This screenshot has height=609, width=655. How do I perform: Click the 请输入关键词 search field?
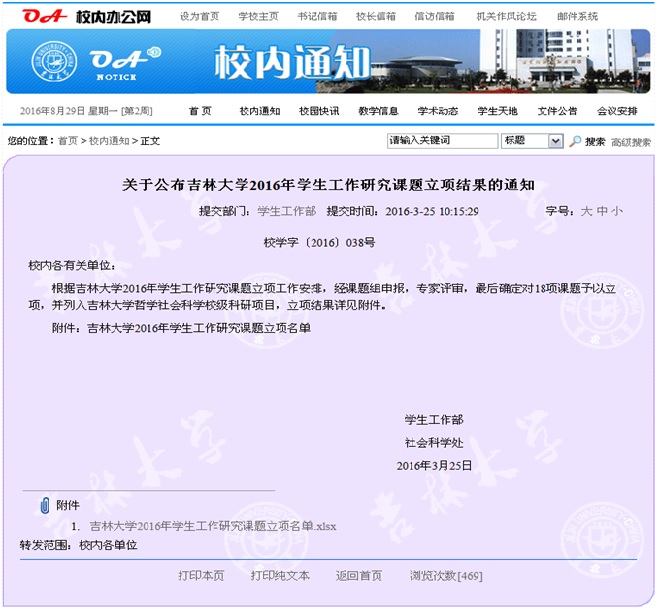441,141
